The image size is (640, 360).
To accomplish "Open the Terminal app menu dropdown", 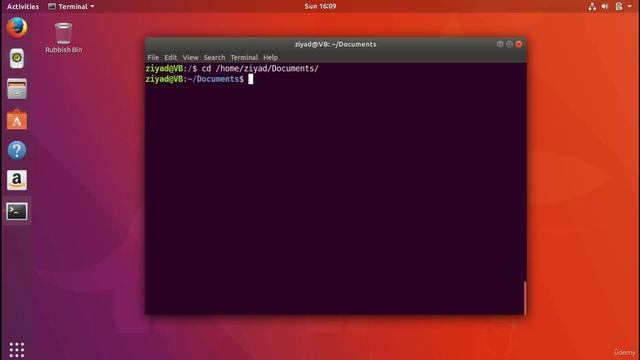I will [71, 7].
